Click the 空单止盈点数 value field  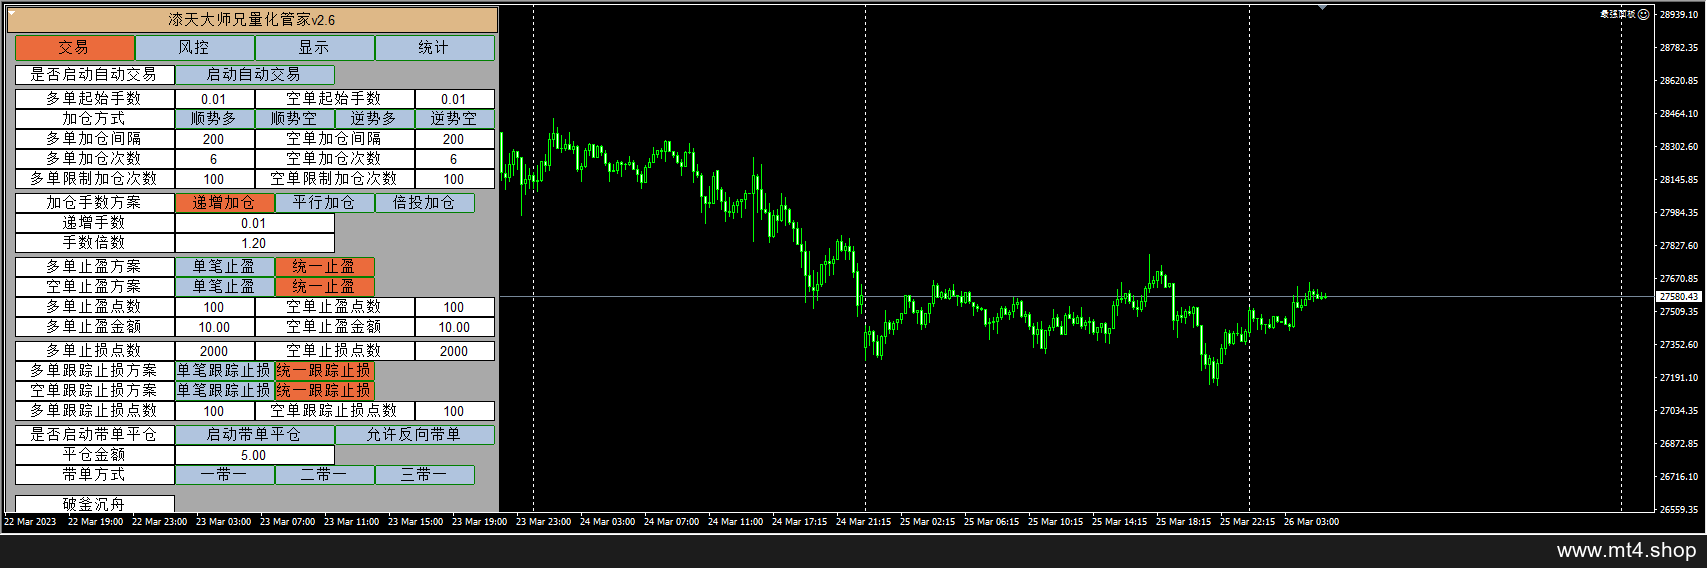[455, 306]
